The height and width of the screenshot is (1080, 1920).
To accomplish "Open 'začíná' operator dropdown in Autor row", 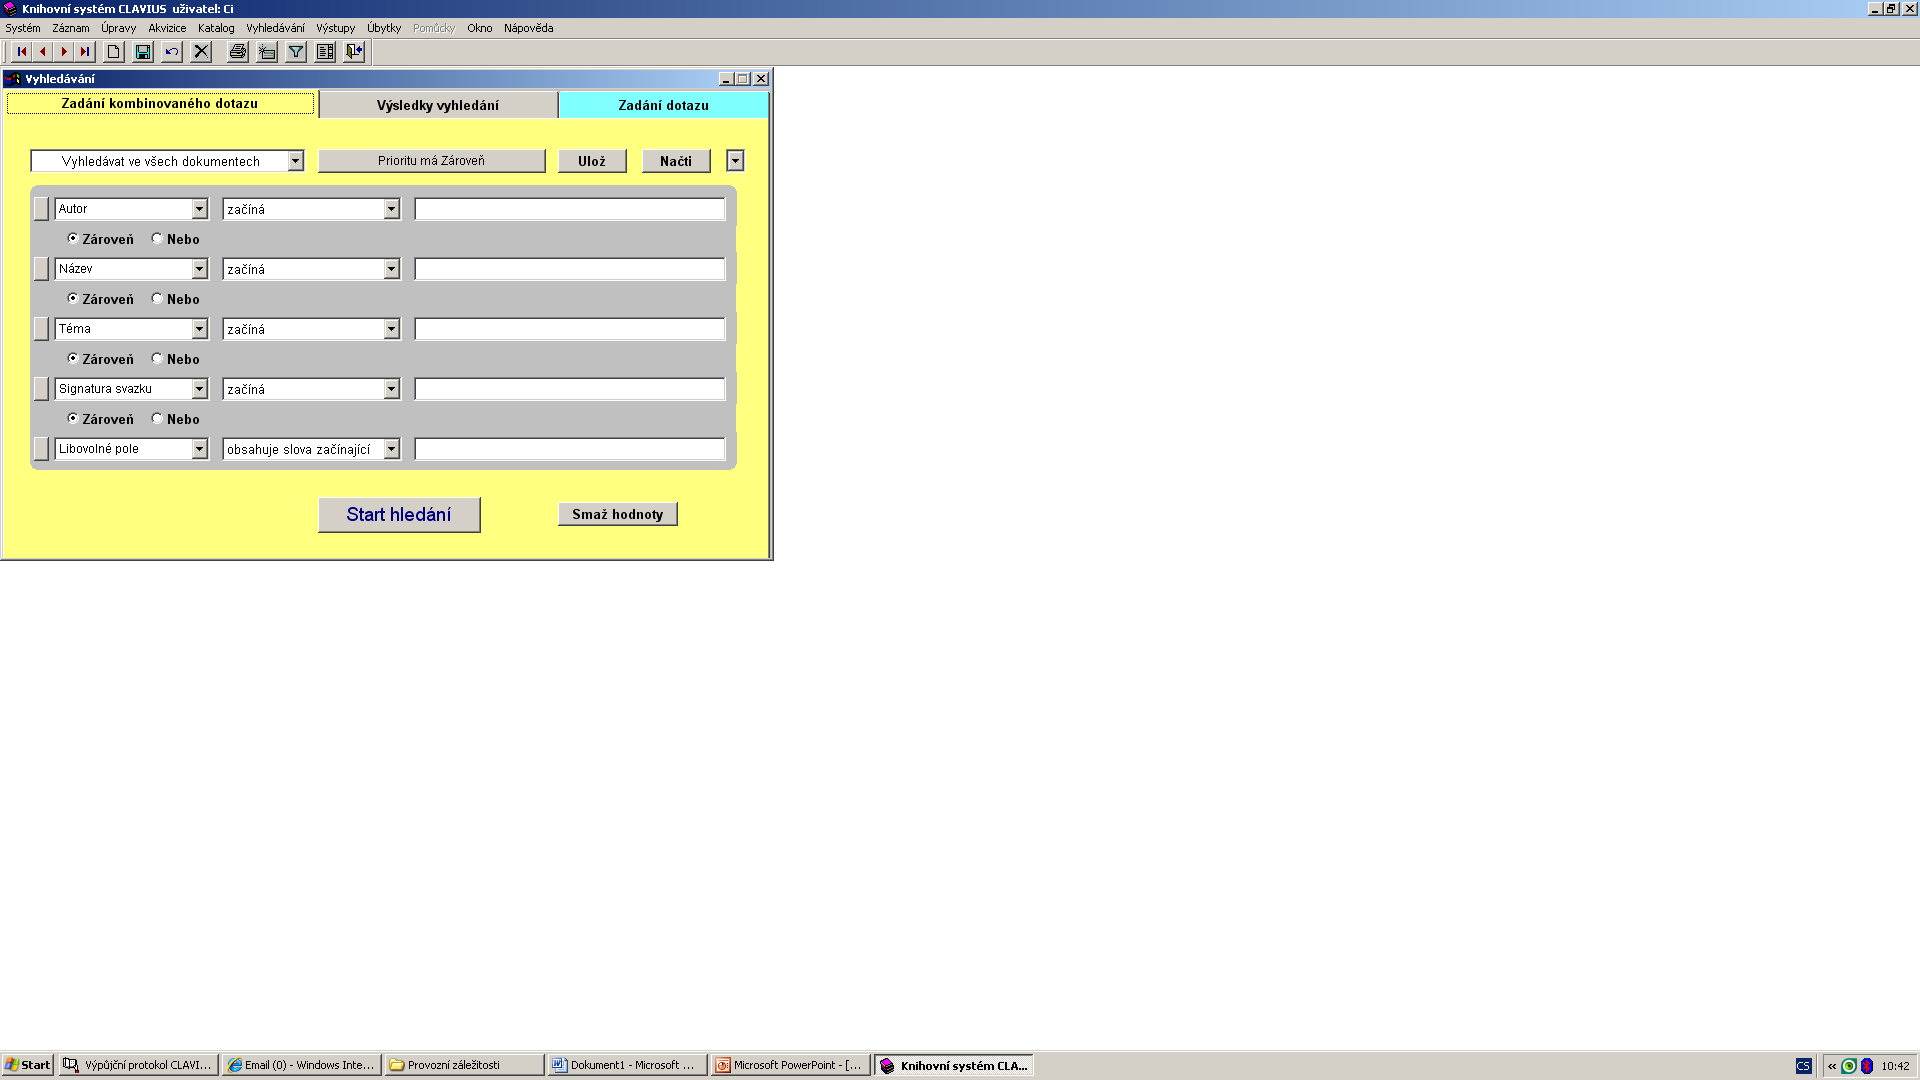I will 391,209.
